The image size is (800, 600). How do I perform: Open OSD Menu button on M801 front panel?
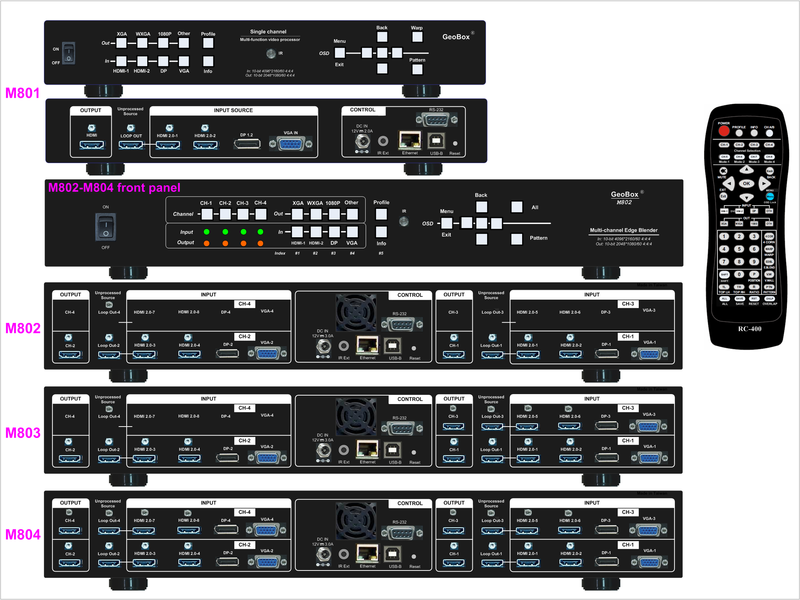click(340, 53)
